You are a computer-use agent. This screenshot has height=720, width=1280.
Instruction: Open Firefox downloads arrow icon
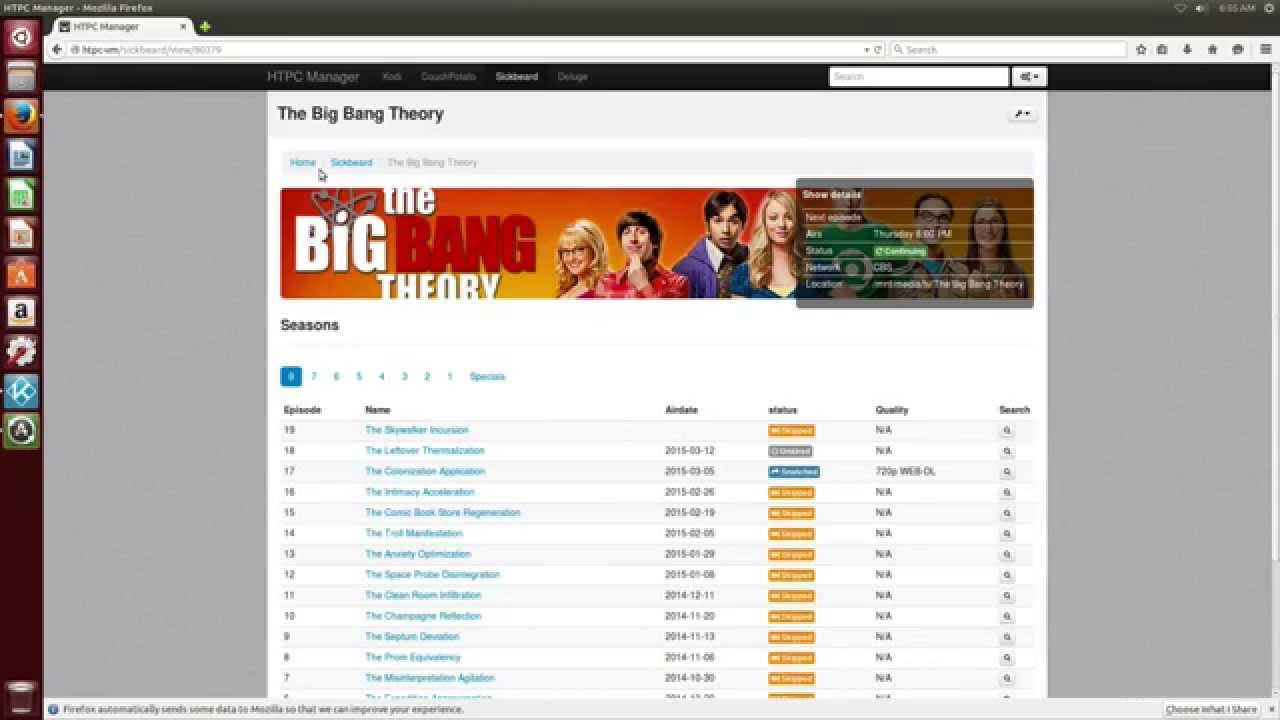click(x=1188, y=49)
